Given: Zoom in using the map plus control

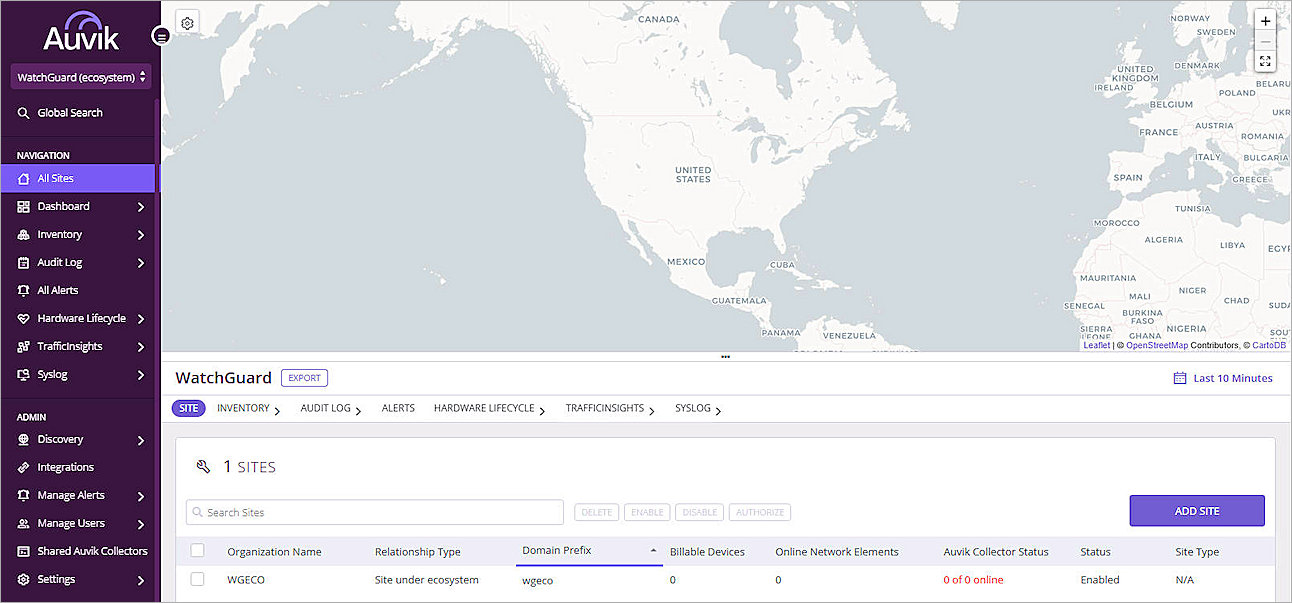Looking at the screenshot, I should click(1265, 20).
